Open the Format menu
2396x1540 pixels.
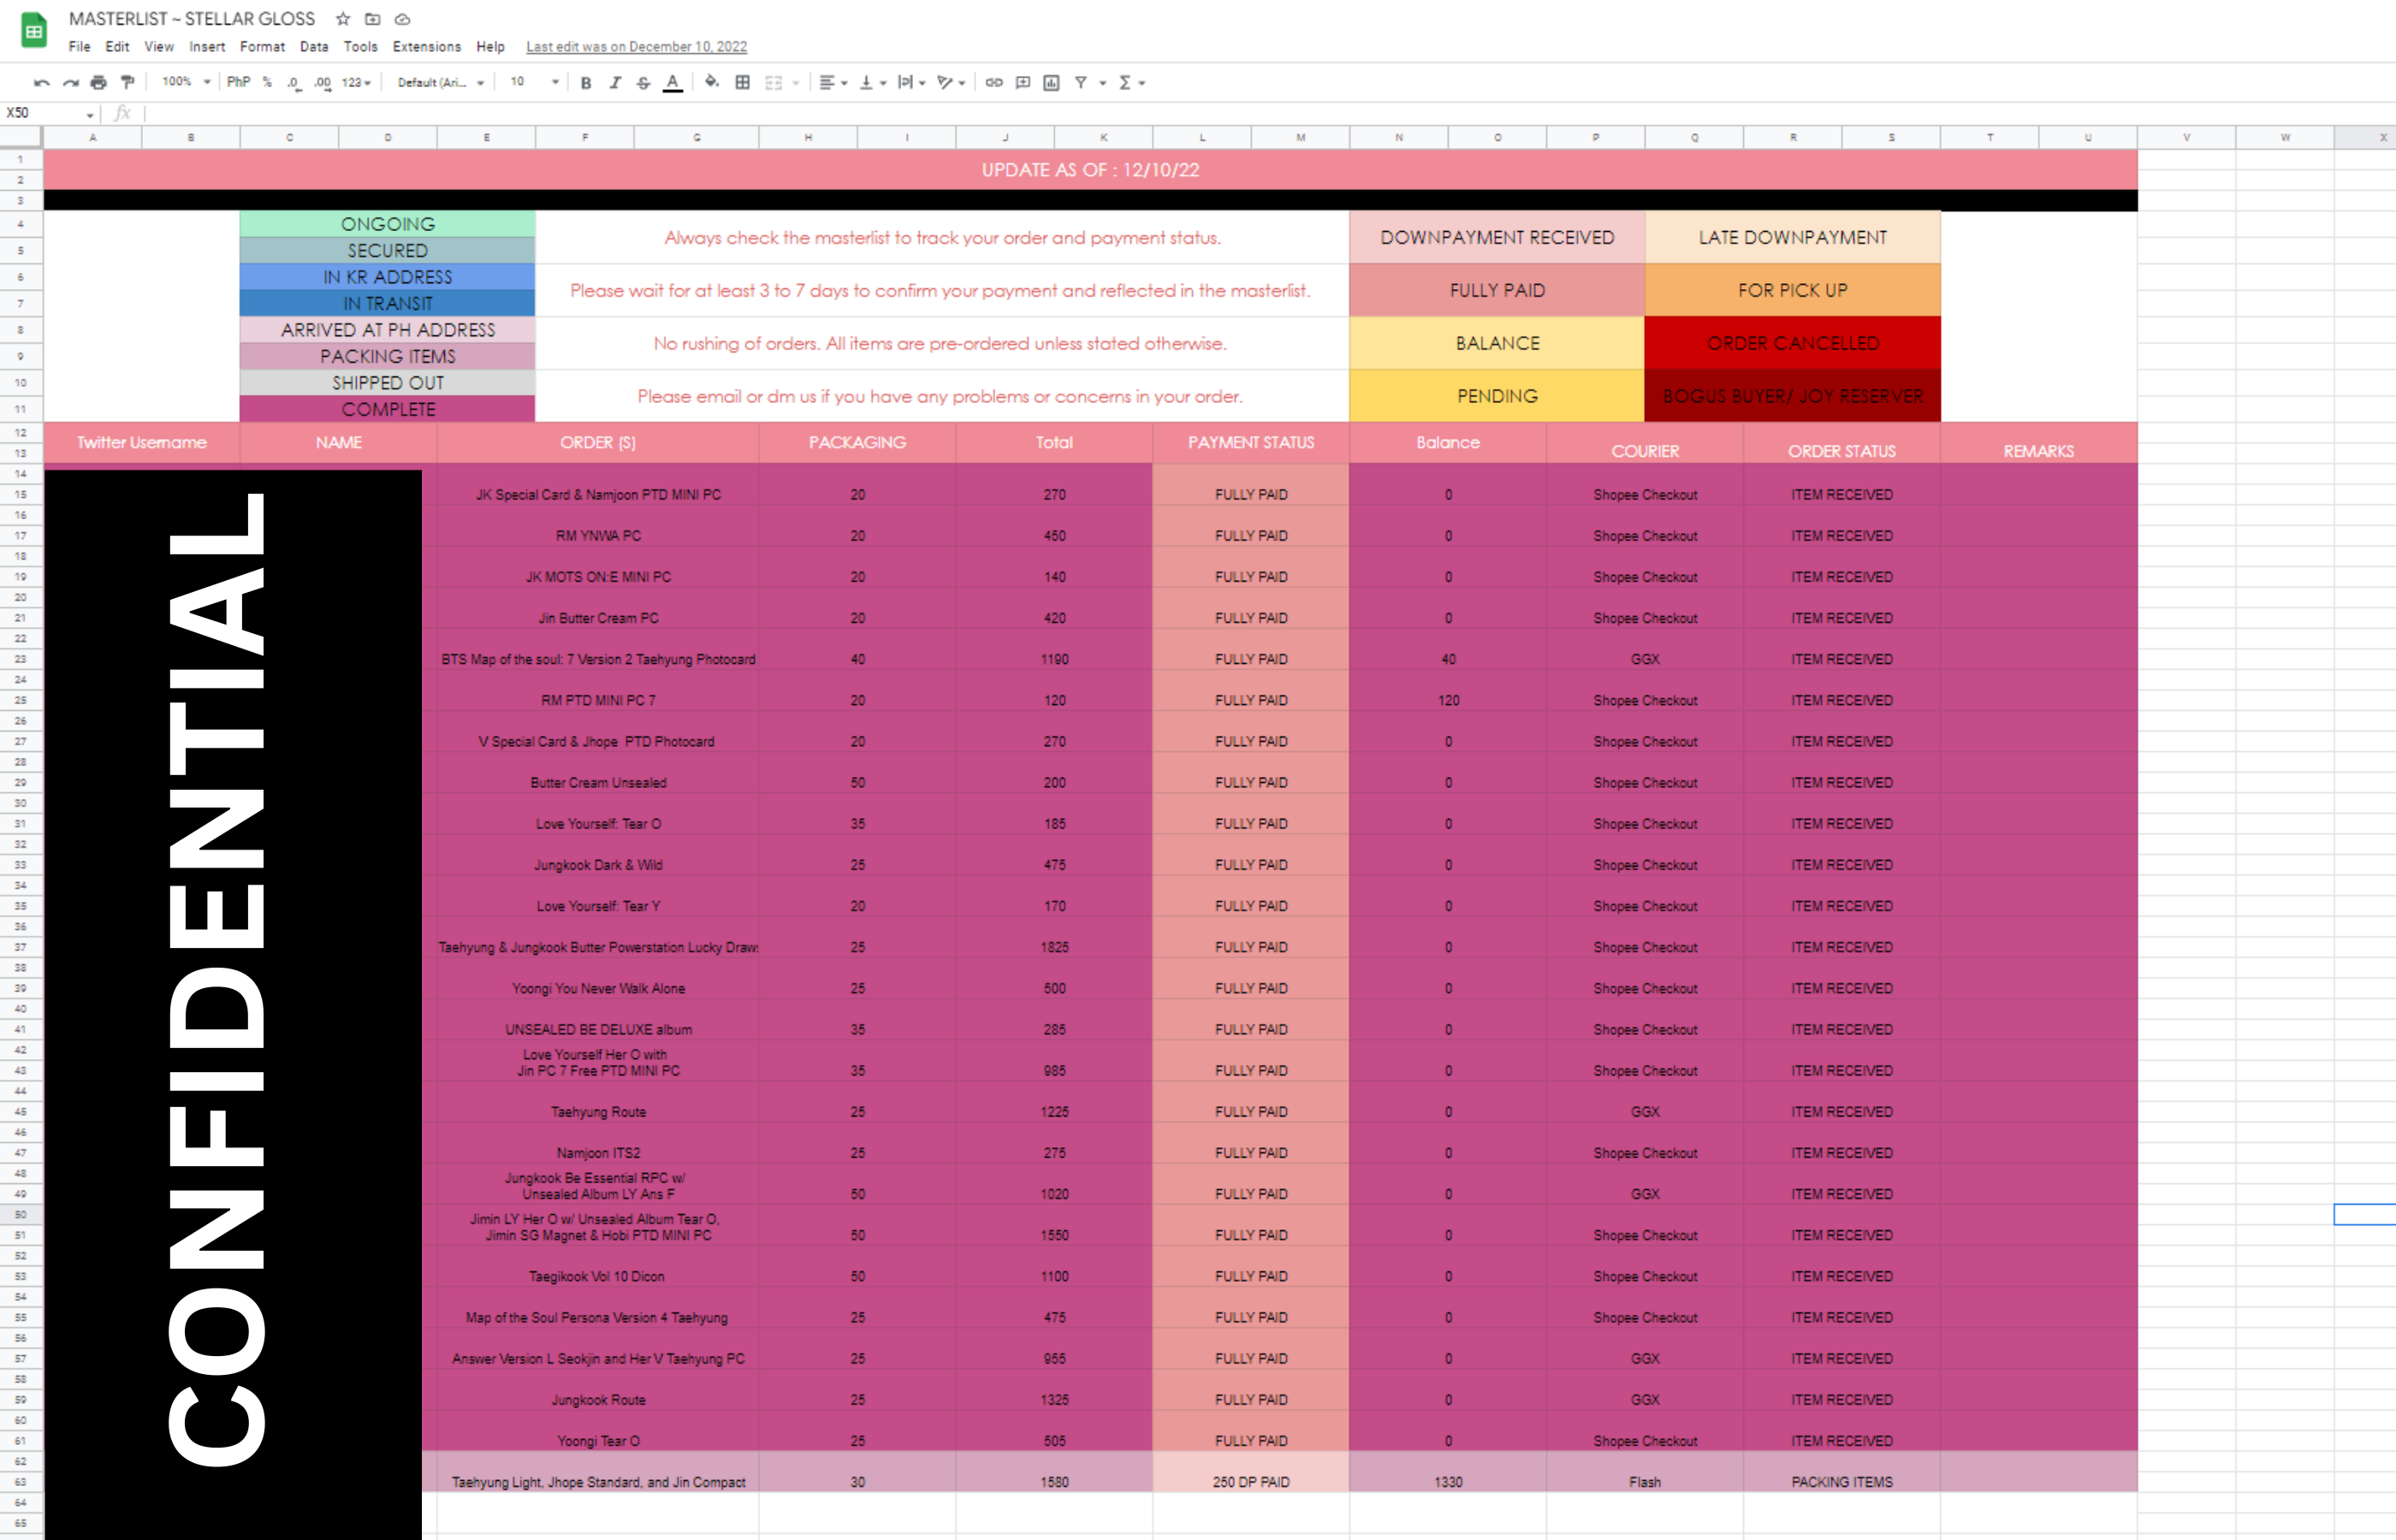coord(262,46)
